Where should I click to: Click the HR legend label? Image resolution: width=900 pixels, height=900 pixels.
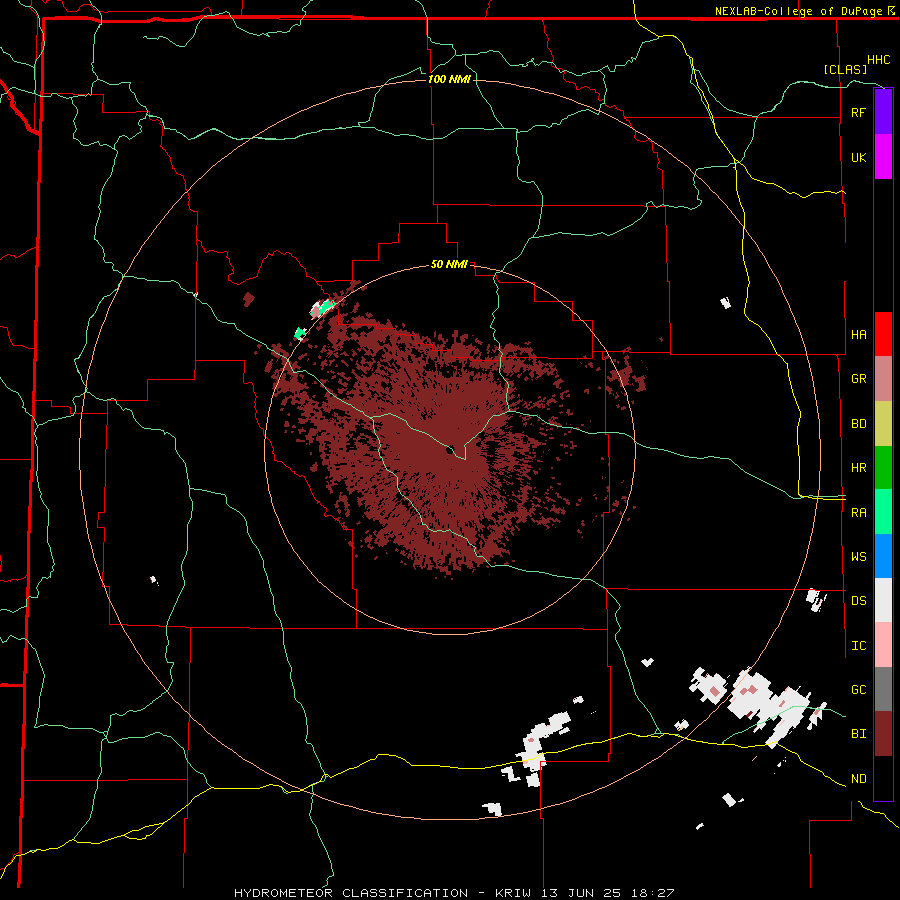pyautogui.click(x=858, y=468)
